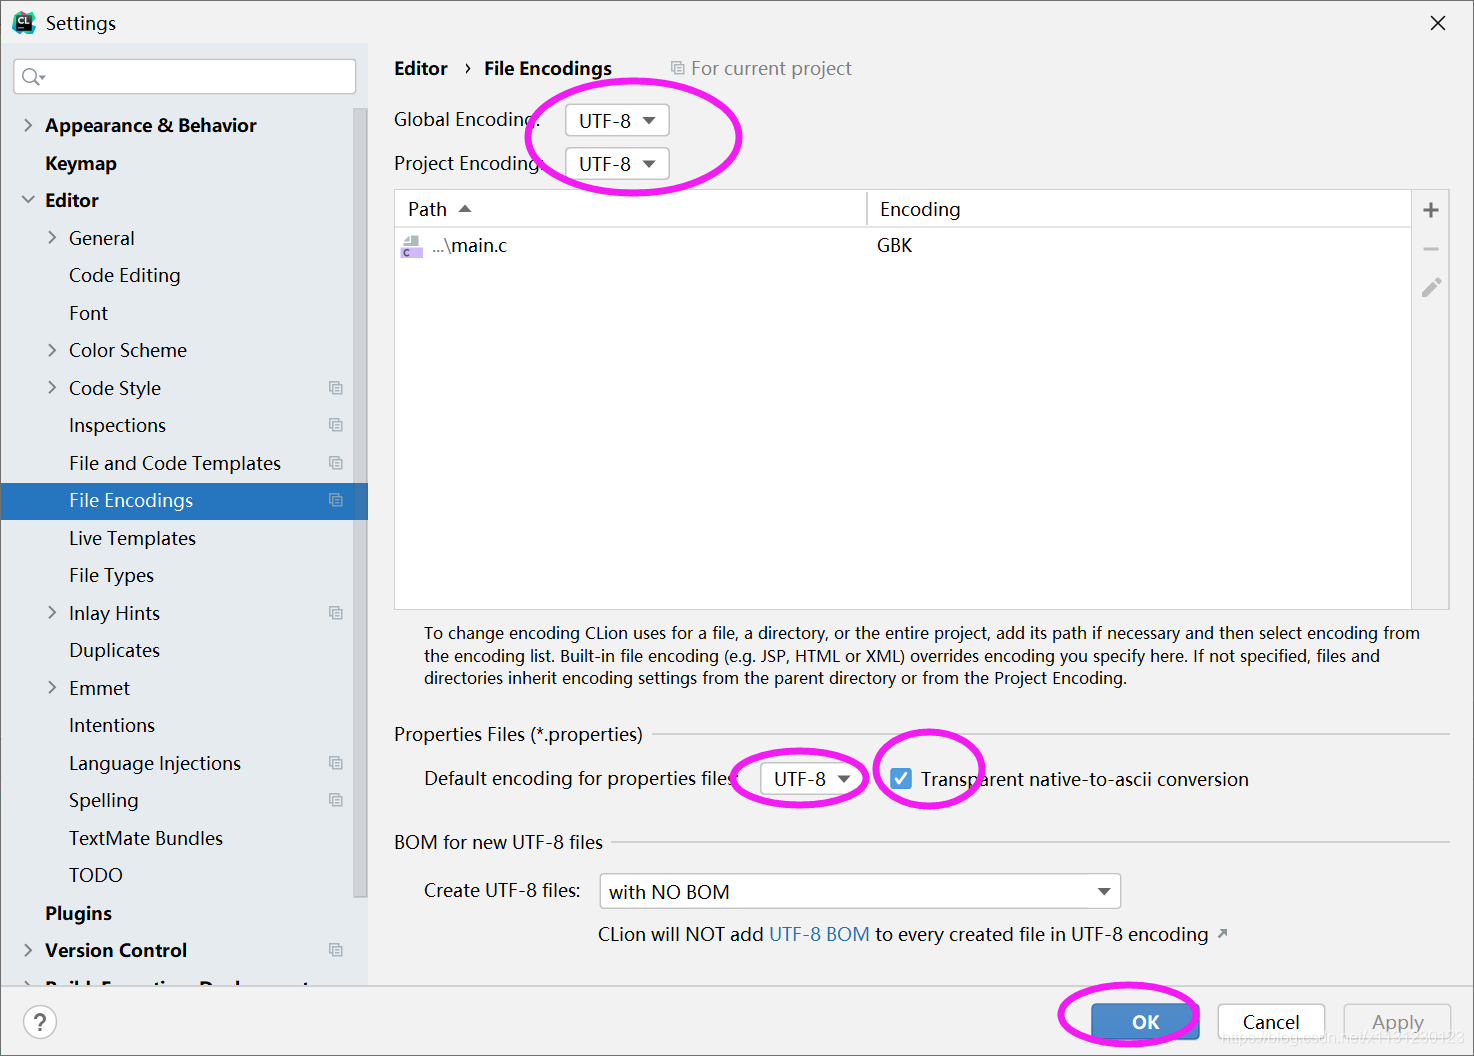Image resolution: width=1474 pixels, height=1056 pixels.
Task: Open Code Editing settings
Action: [125, 275]
